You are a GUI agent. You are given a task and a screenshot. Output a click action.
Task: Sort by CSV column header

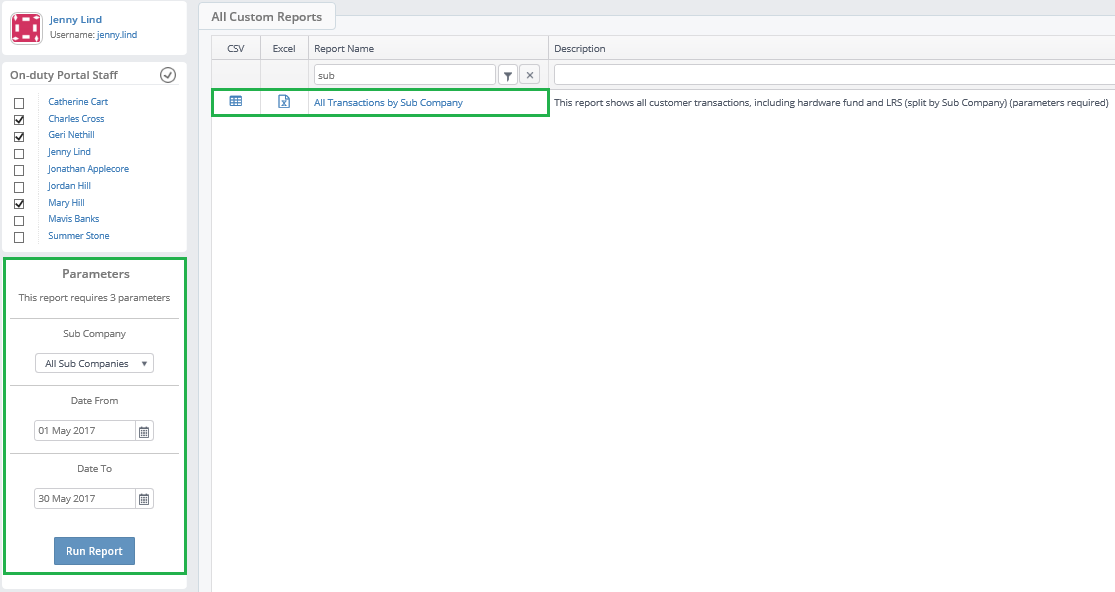tap(235, 48)
